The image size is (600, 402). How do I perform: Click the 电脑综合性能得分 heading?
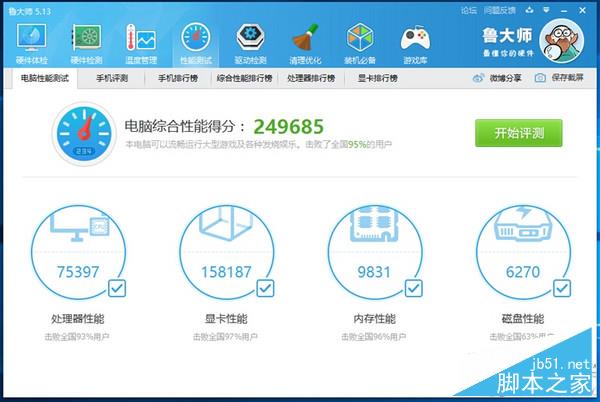pos(185,127)
